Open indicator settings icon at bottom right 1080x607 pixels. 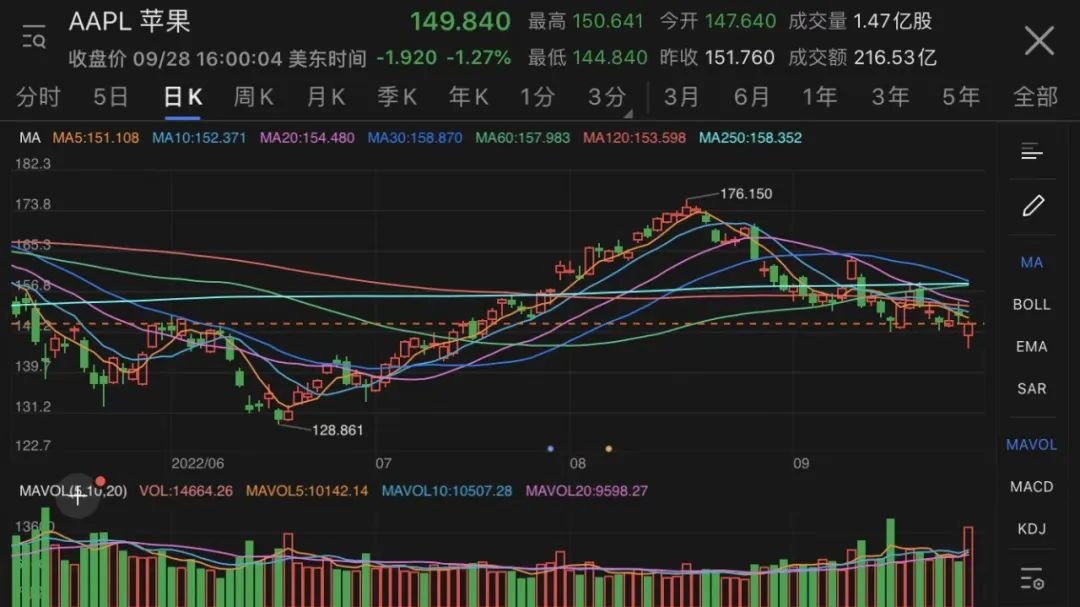pyautogui.click(x=1032, y=579)
